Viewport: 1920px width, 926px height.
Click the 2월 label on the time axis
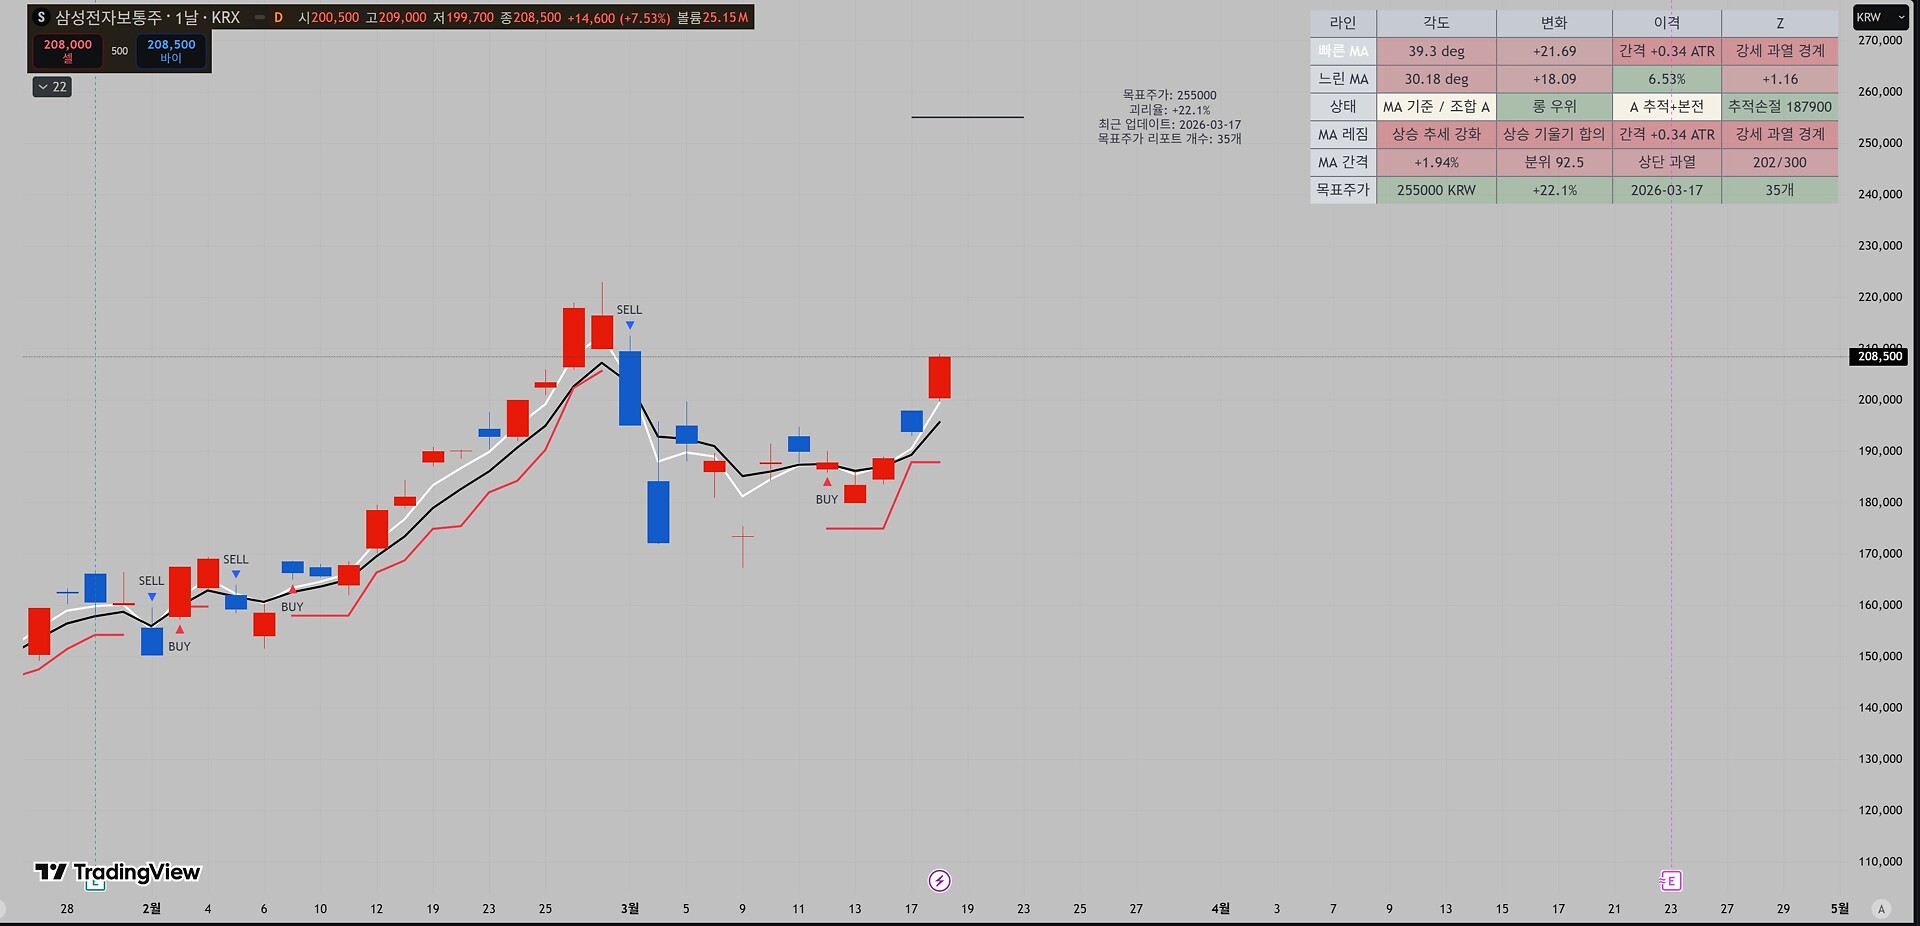[x=151, y=909]
